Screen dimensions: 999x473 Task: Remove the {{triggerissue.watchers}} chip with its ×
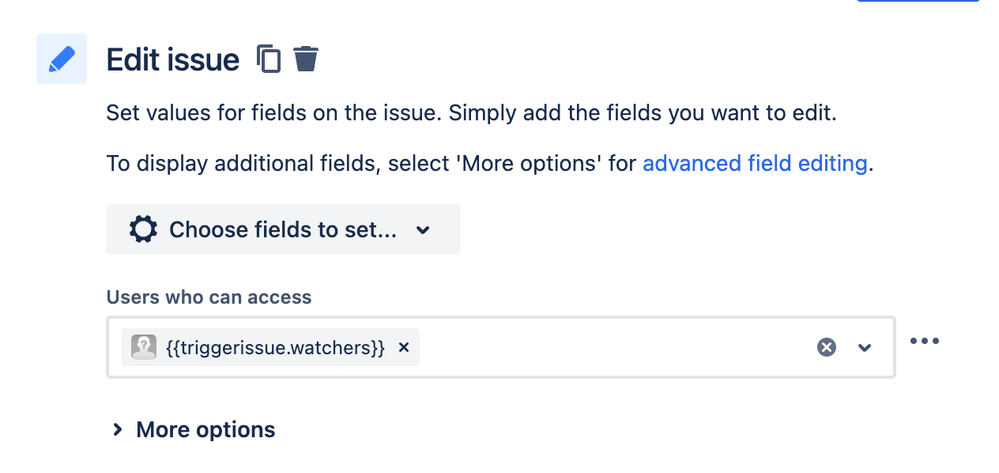click(x=403, y=347)
